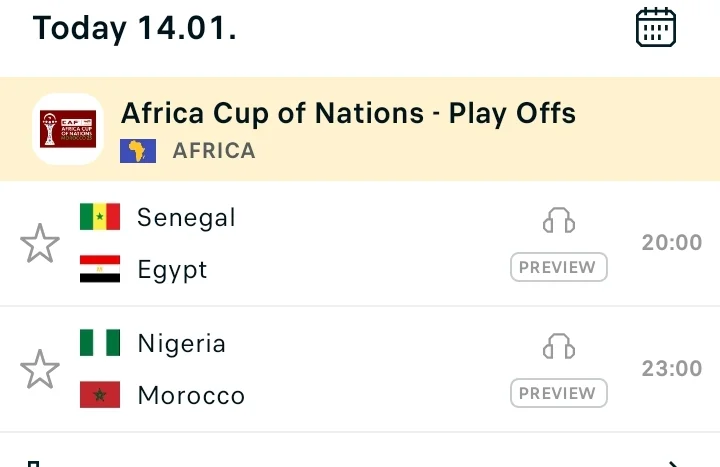Viewport: 720px width, 467px height.
Task: Star the Nigeria vs Morocco match
Action: coord(40,370)
